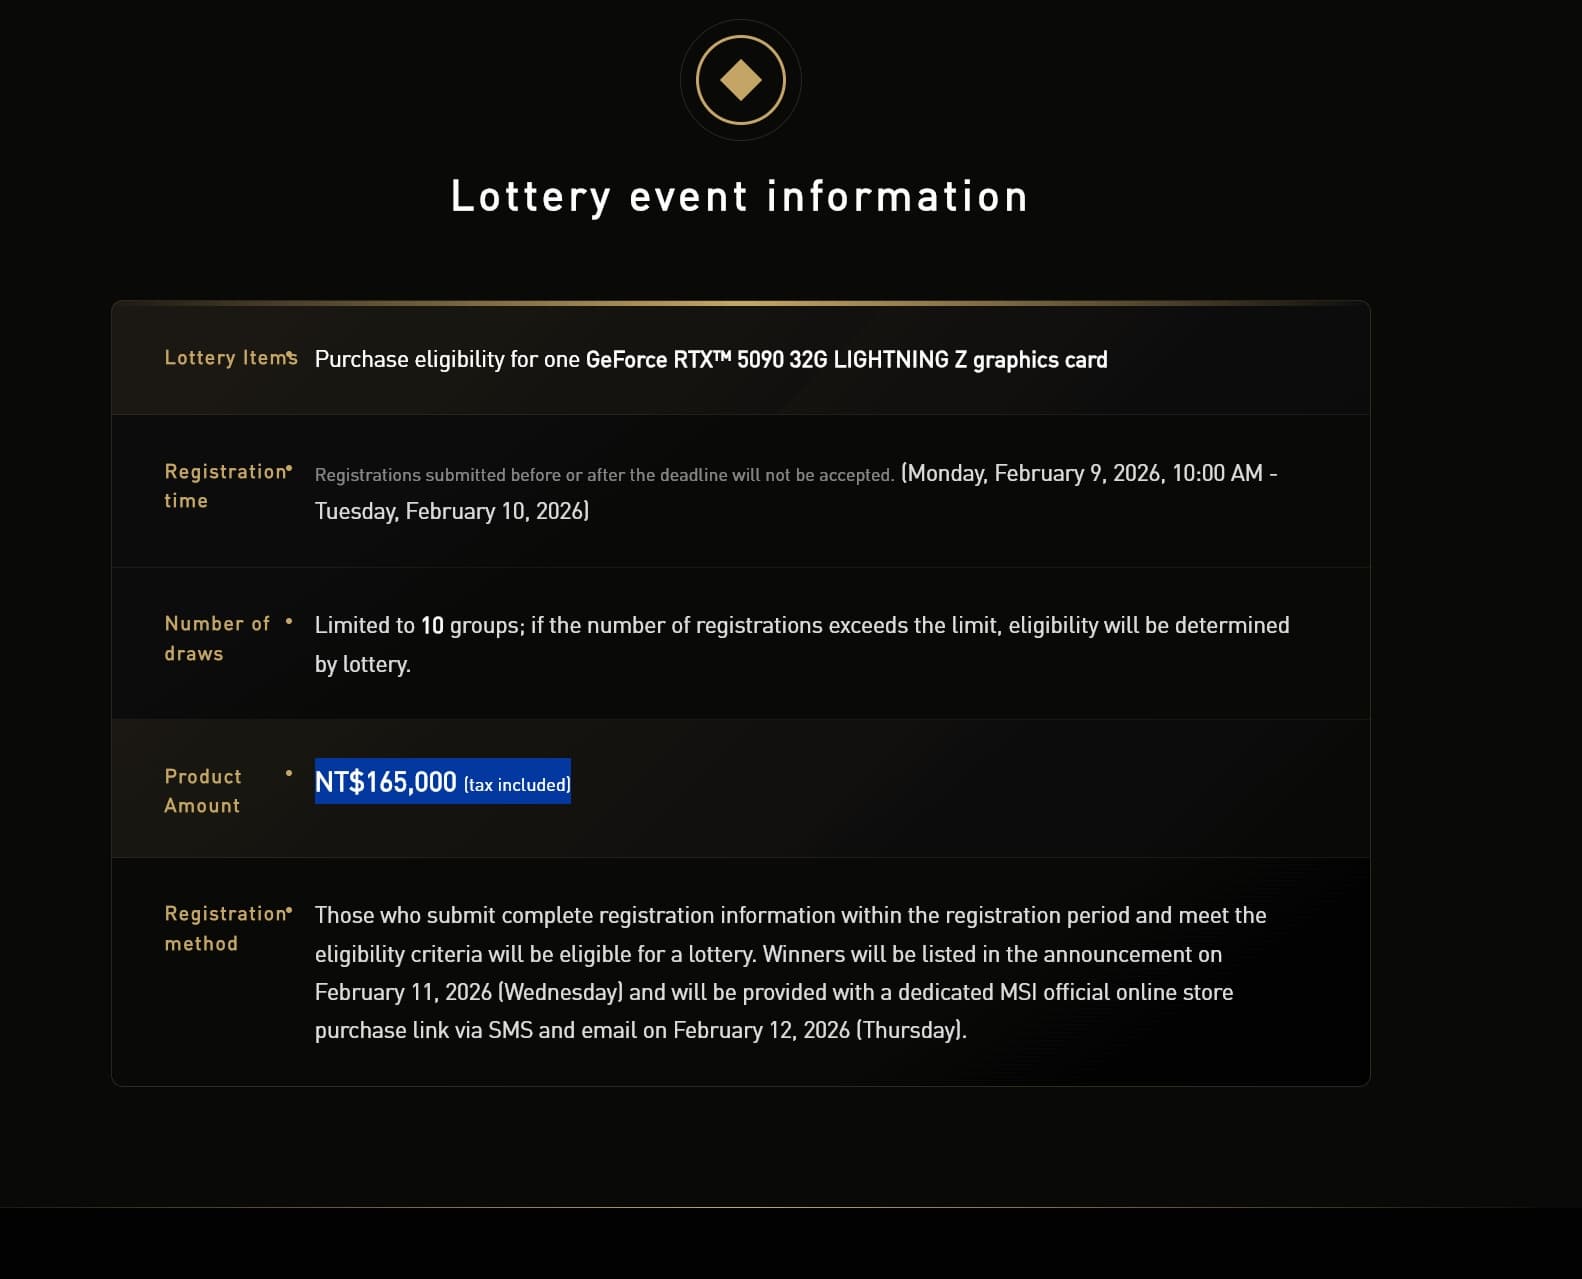
Task: Click the "Registration method" row label
Action: tap(226, 928)
